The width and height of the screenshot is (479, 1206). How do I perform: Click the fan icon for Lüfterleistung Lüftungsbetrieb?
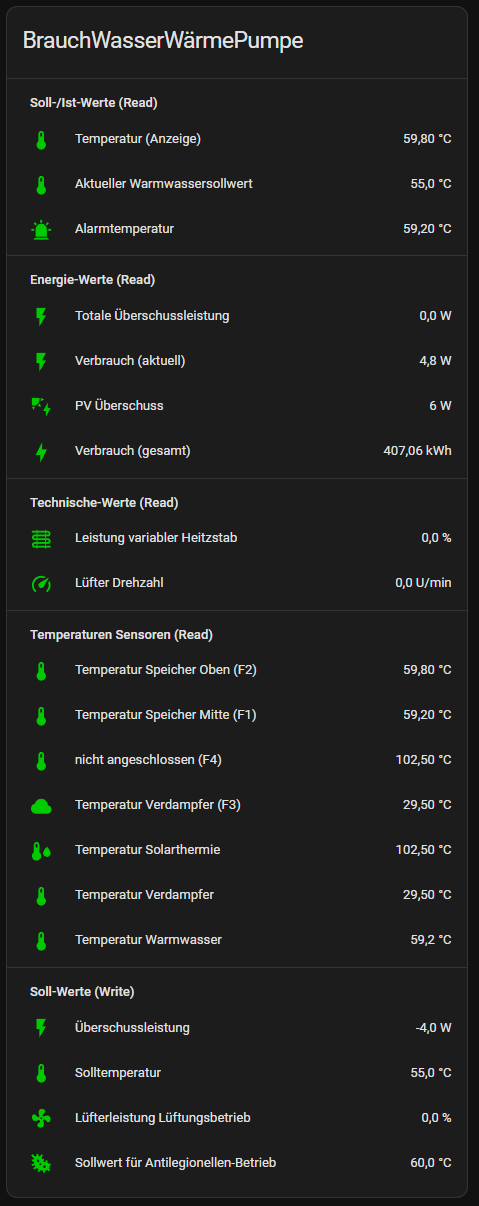pos(41,1118)
